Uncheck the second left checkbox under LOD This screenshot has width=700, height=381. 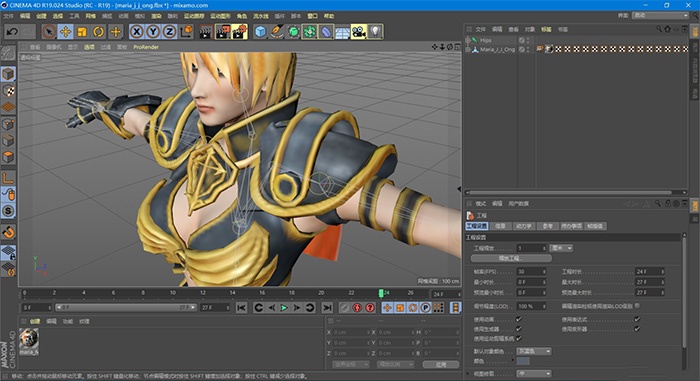pos(519,329)
